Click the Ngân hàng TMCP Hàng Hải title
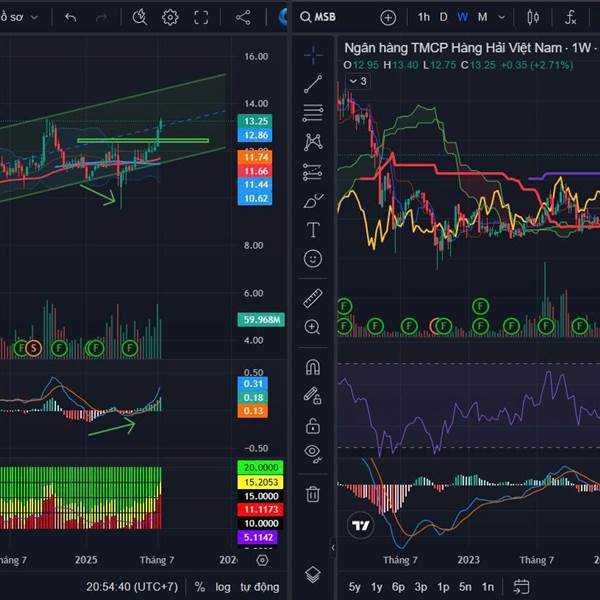This screenshot has height=600, width=600. (x=453, y=48)
